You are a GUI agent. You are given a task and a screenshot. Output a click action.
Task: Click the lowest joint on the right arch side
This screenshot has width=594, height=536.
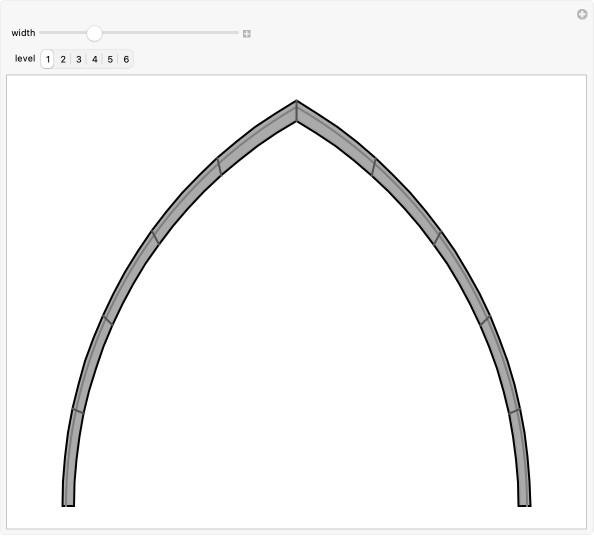[514, 411]
